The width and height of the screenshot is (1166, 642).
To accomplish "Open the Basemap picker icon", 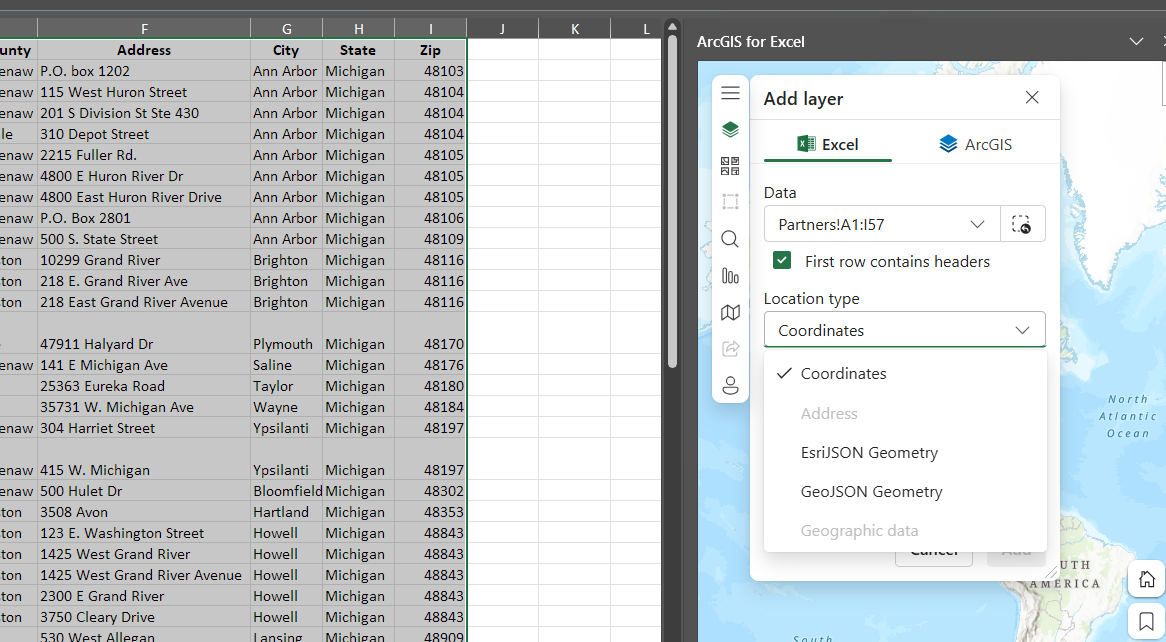I will 730,312.
